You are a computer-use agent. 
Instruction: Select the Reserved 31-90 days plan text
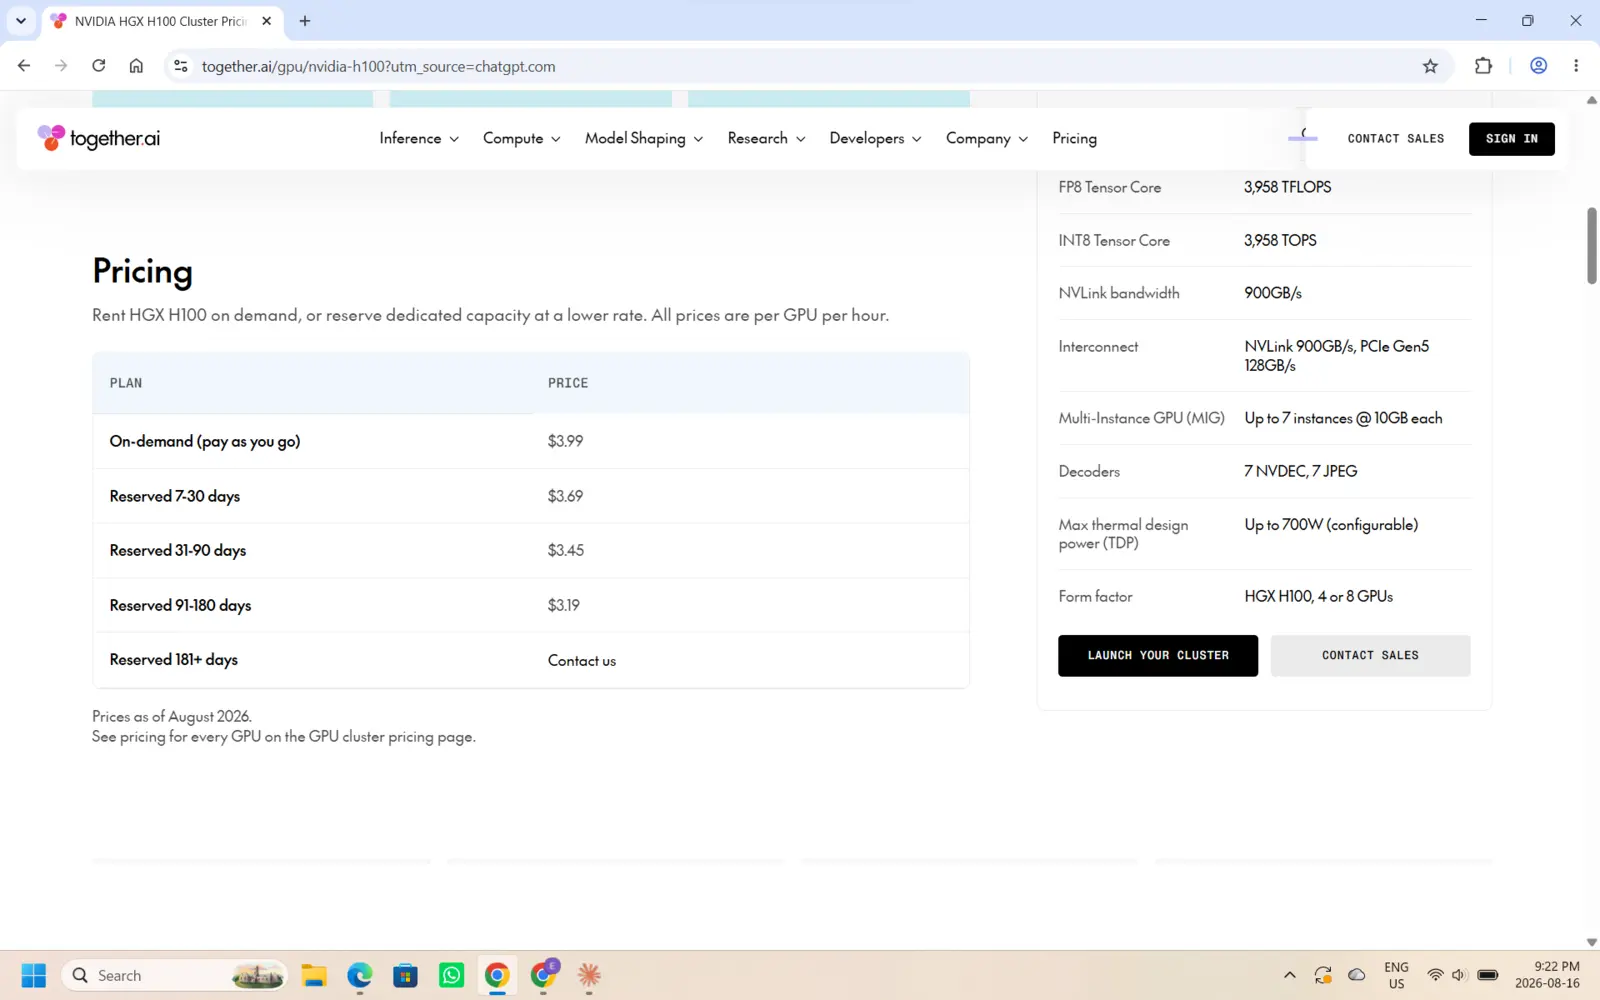pyautogui.click(x=178, y=550)
